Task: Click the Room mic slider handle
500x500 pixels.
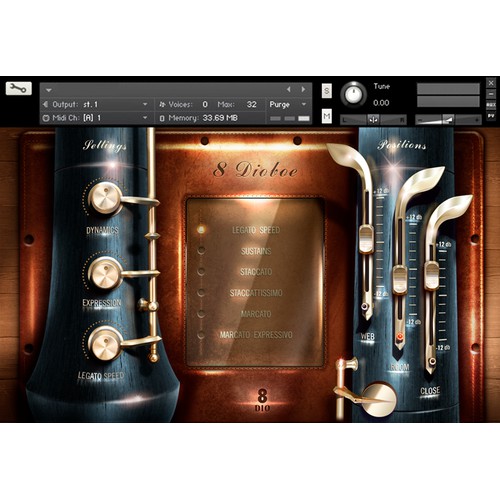Action: click(400, 279)
